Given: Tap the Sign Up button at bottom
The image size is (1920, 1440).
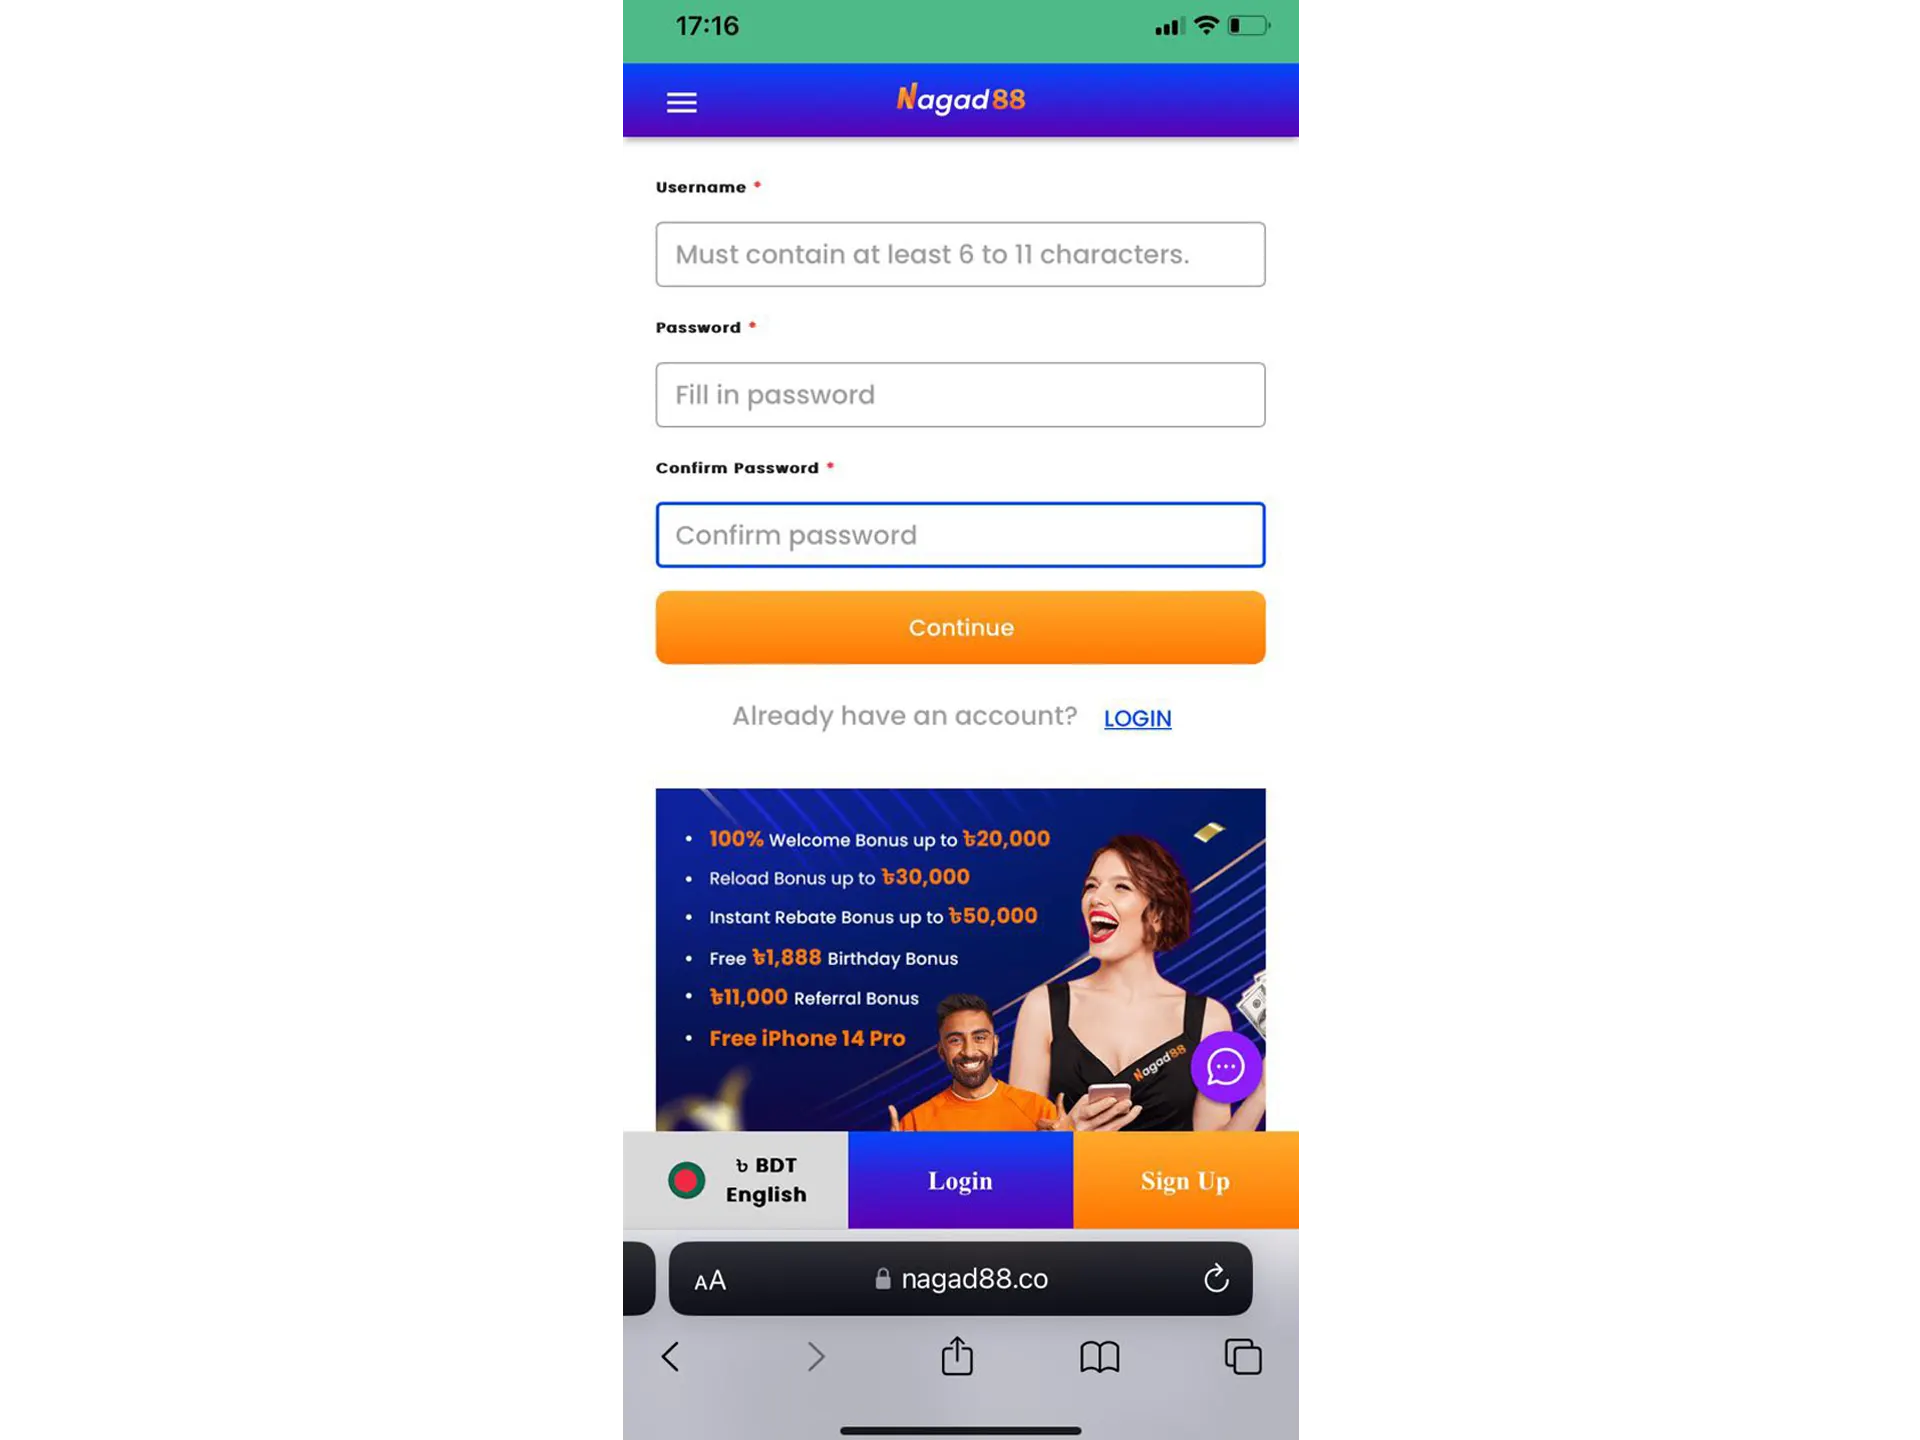Looking at the screenshot, I should pyautogui.click(x=1185, y=1180).
